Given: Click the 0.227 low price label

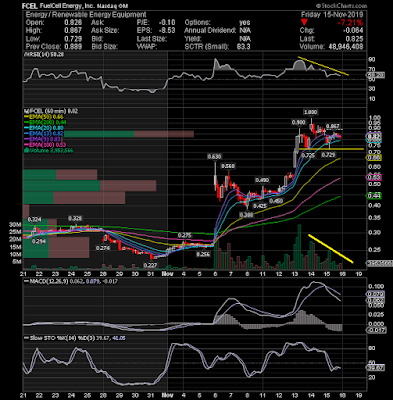Looking at the screenshot, I should coord(150,265).
